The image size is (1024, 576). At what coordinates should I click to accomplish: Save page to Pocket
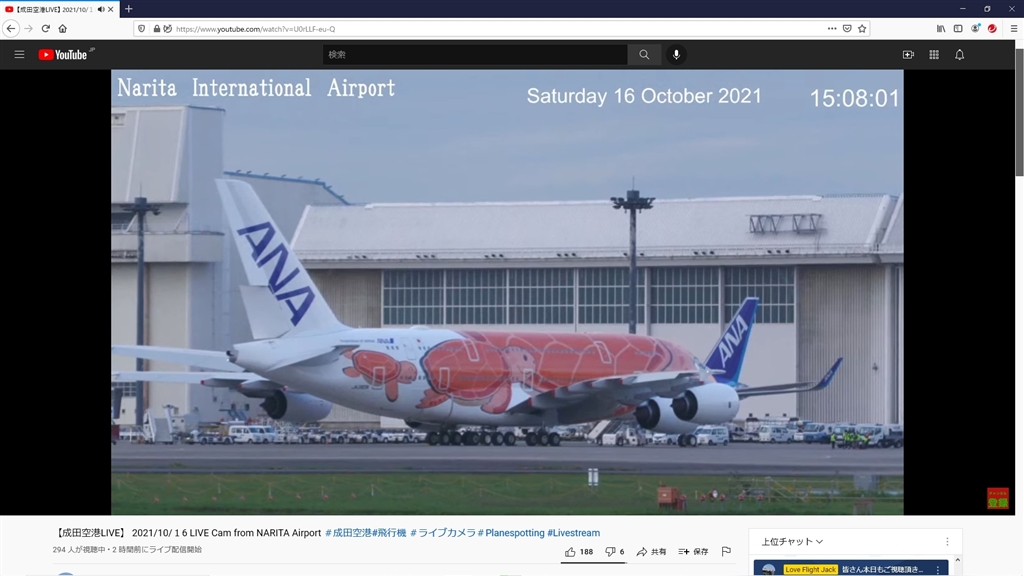[x=847, y=29]
